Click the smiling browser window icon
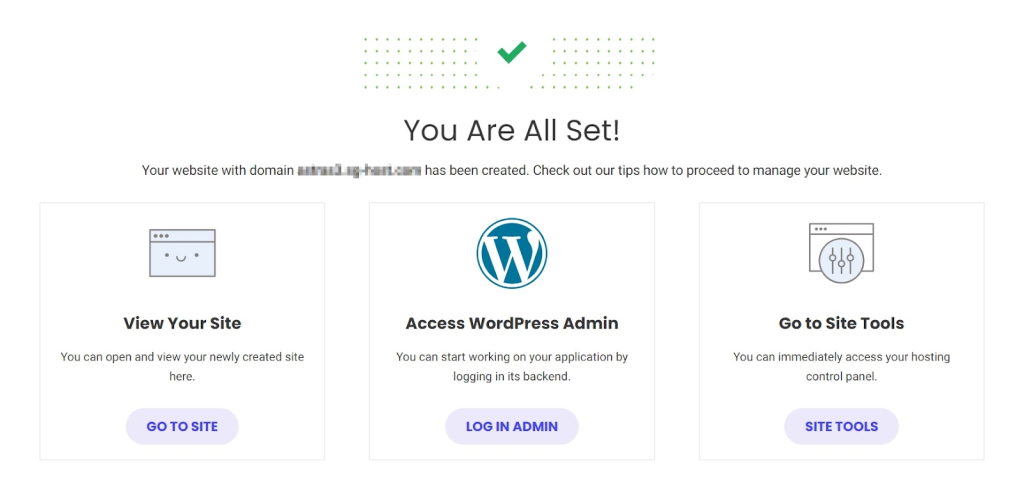 coord(182,253)
